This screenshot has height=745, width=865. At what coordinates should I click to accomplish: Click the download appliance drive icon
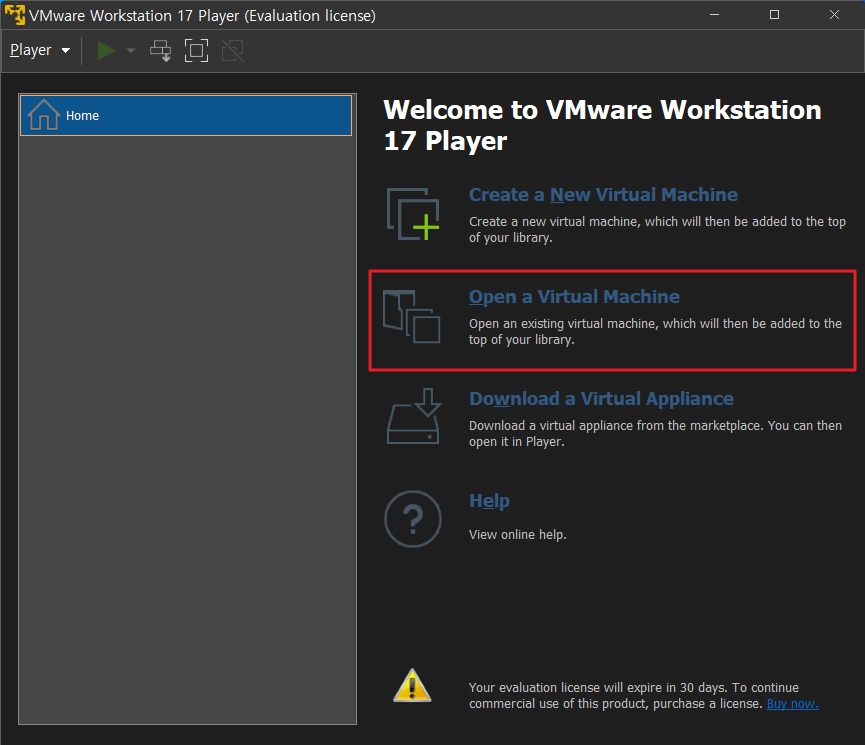click(x=414, y=416)
